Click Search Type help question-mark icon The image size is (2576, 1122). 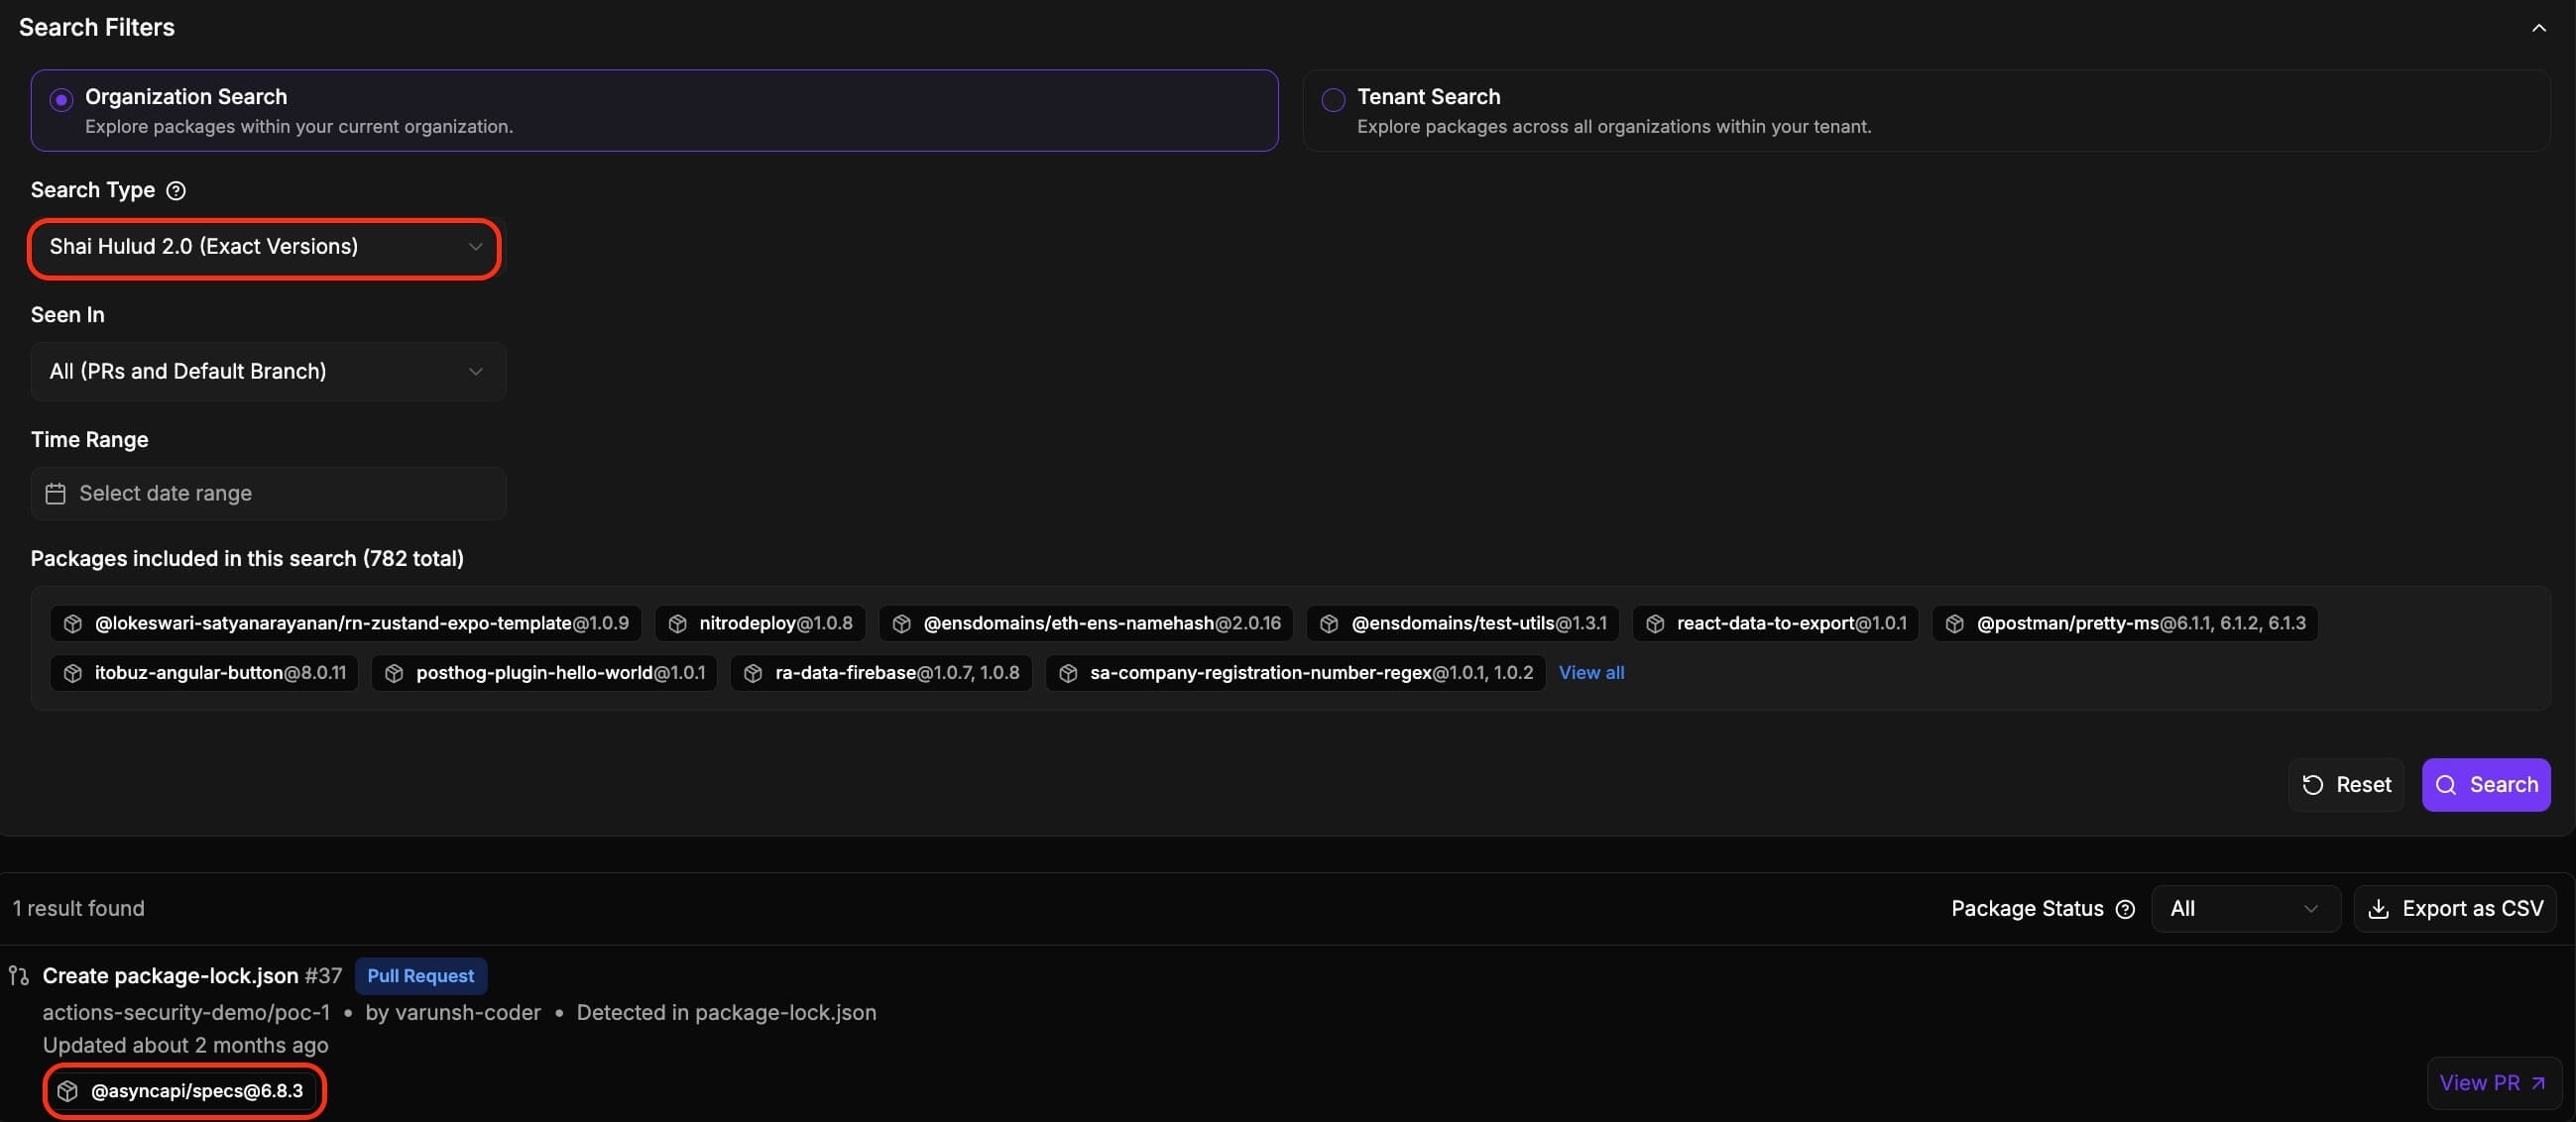pos(176,190)
